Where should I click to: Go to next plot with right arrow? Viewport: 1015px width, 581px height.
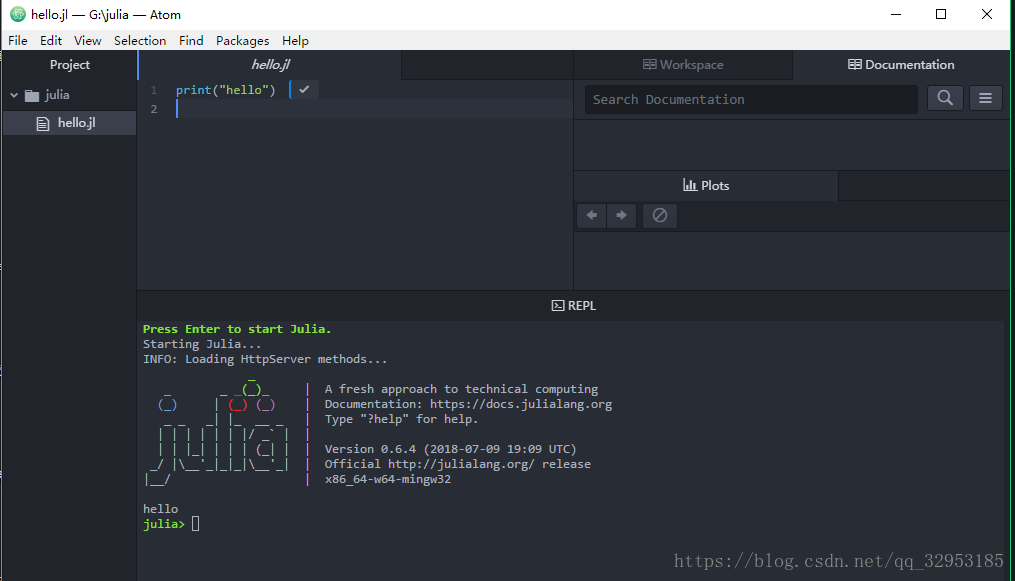[621, 215]
